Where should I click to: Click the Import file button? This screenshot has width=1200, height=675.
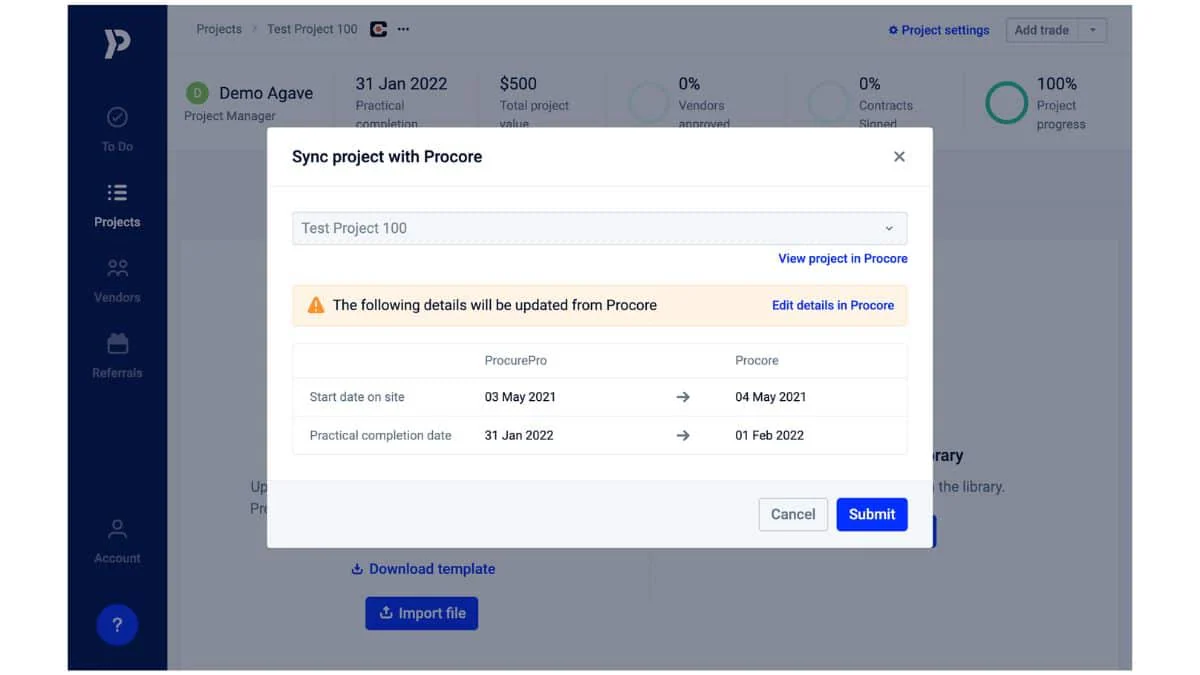pyautogui.click(x=422, y=613)
